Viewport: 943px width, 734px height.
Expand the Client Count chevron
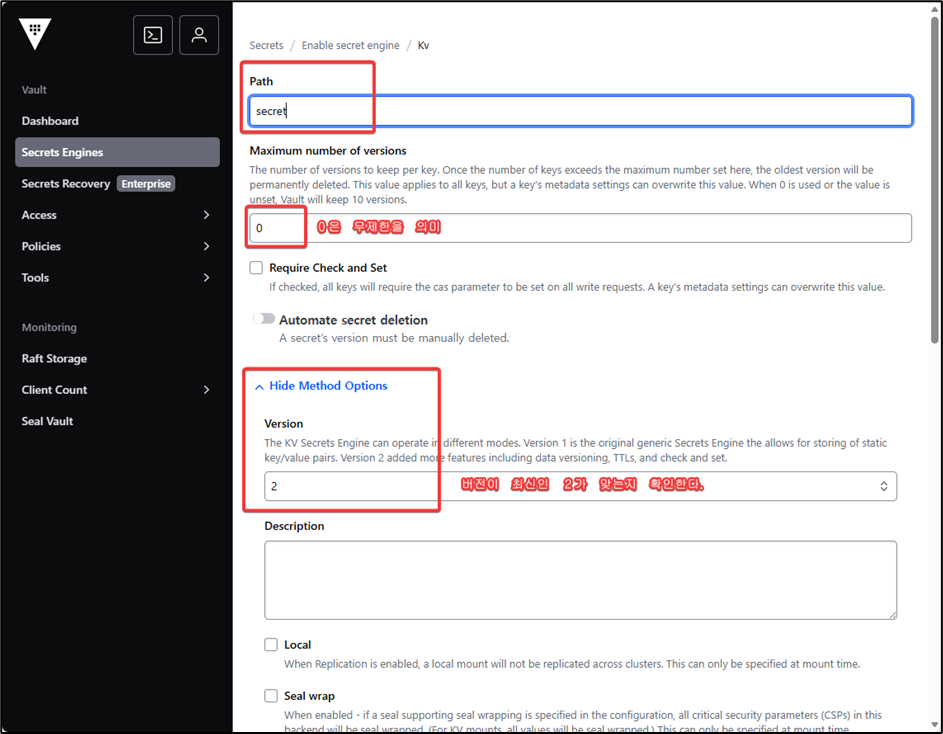(x=206, y=390)
